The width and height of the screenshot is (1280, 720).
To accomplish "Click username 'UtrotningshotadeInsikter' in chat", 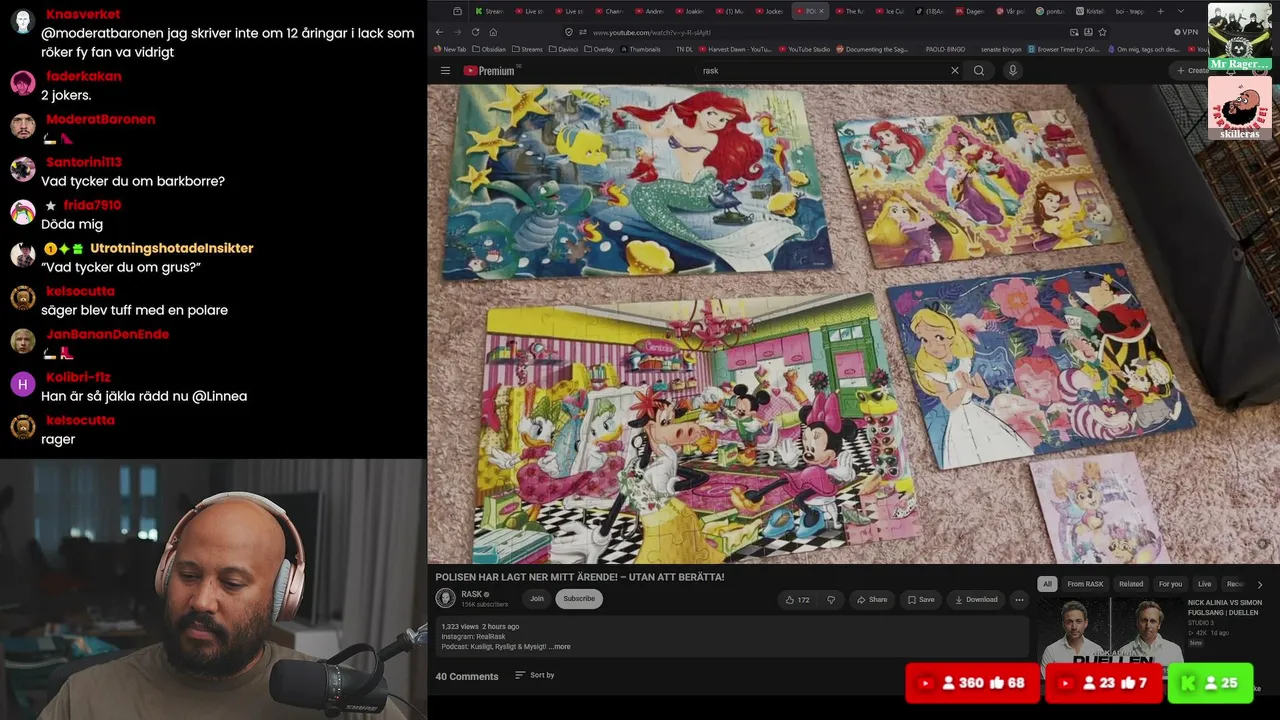I will point(171,248).
